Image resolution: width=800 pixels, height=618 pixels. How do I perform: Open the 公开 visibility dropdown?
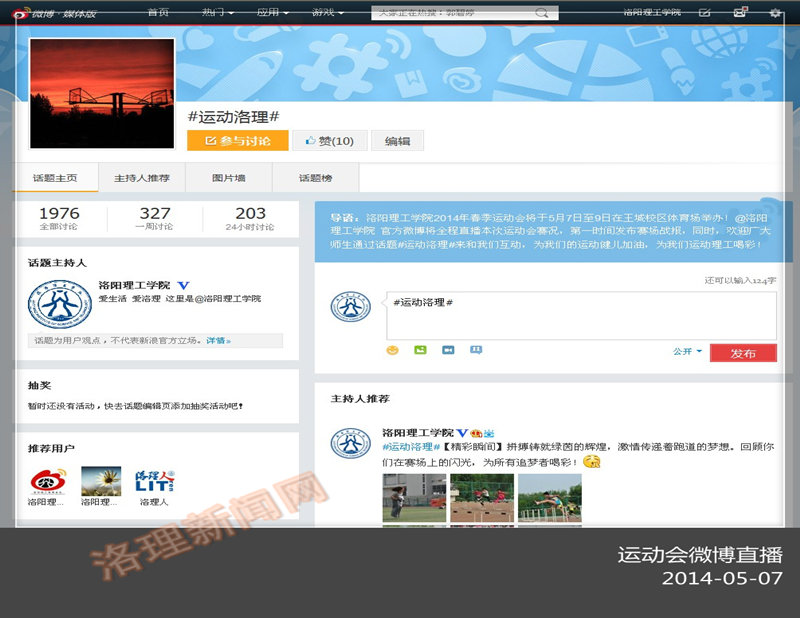click(687, 352)
